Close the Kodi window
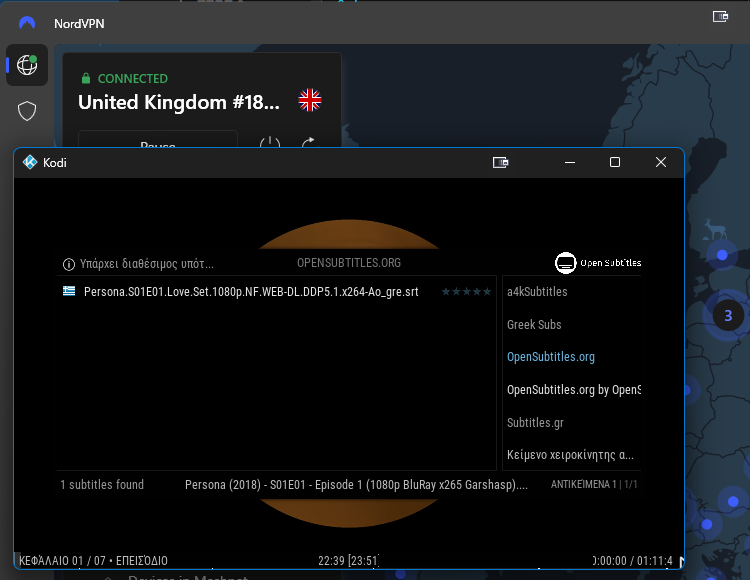The width and height of the screenshot is (750, 580). coord(661,163)
